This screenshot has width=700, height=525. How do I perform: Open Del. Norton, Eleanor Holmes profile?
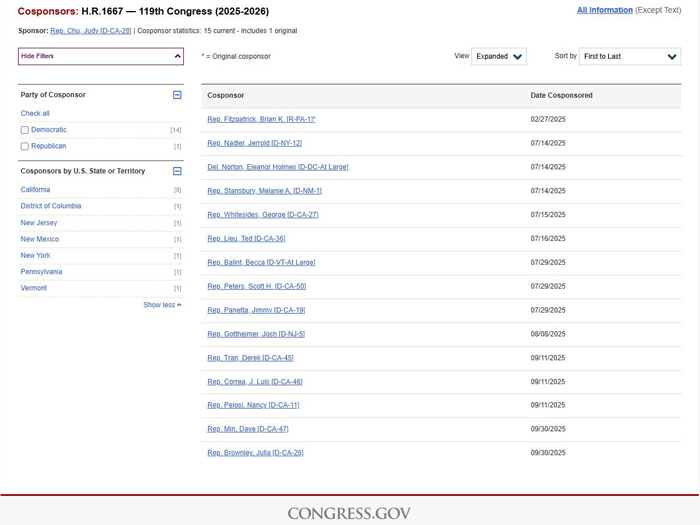coord(277,167)
